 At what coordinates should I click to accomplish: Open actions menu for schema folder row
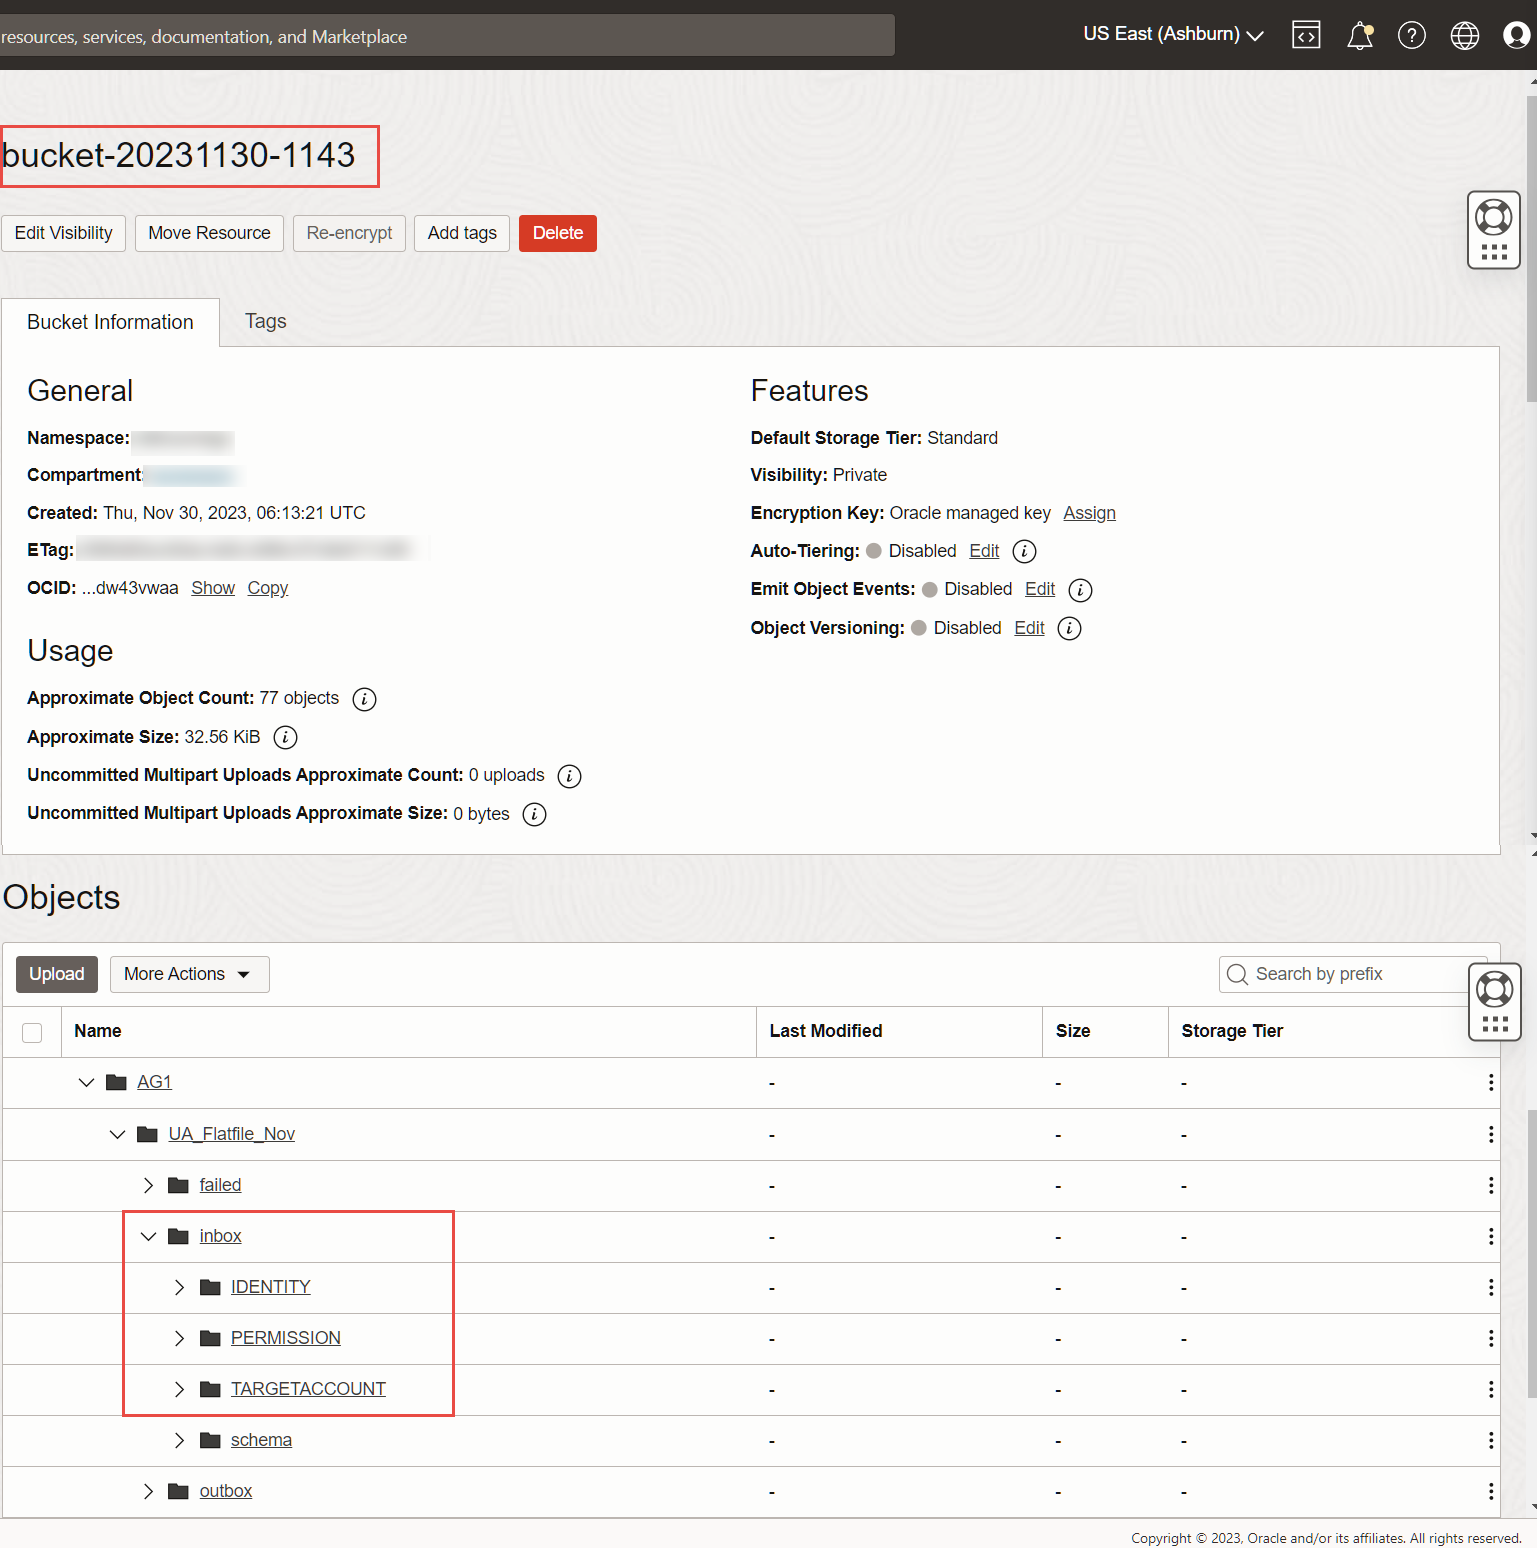pyautogui.click(x=1490, y=1441)
